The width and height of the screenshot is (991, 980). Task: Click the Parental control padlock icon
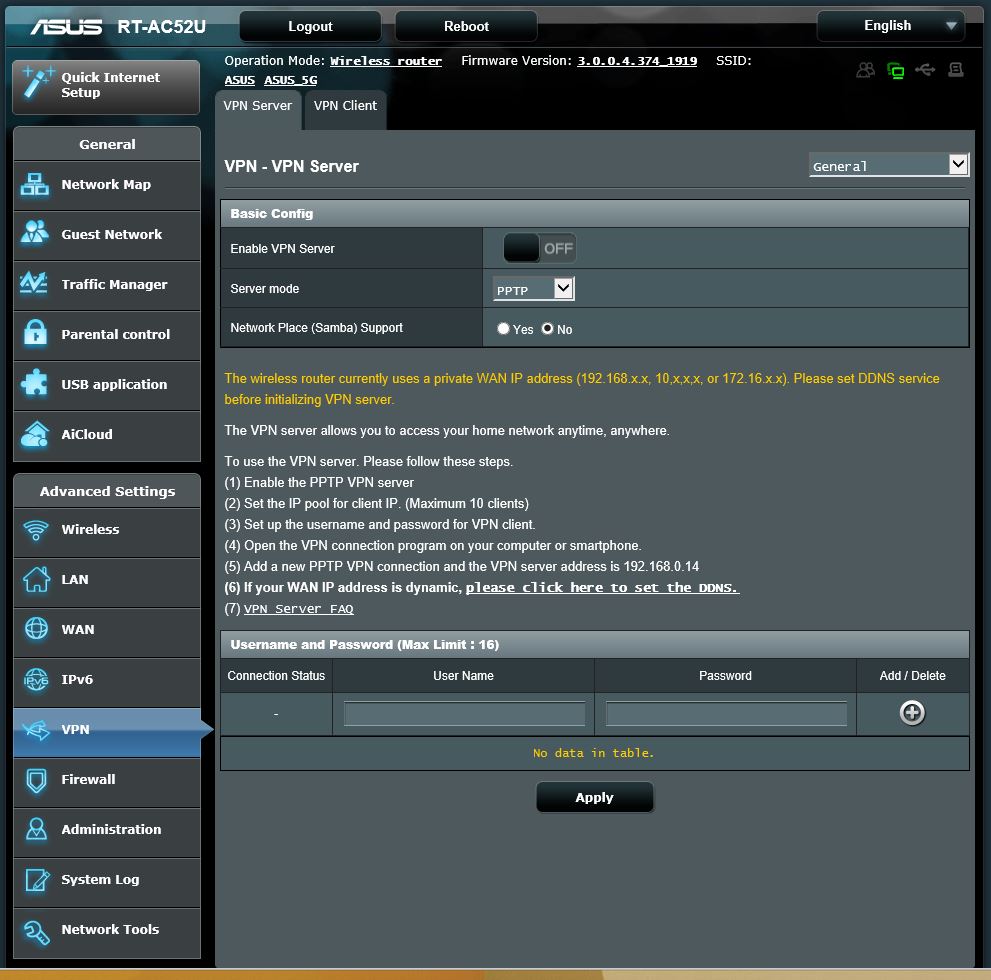pyautogui.click(x=35, y=332)
